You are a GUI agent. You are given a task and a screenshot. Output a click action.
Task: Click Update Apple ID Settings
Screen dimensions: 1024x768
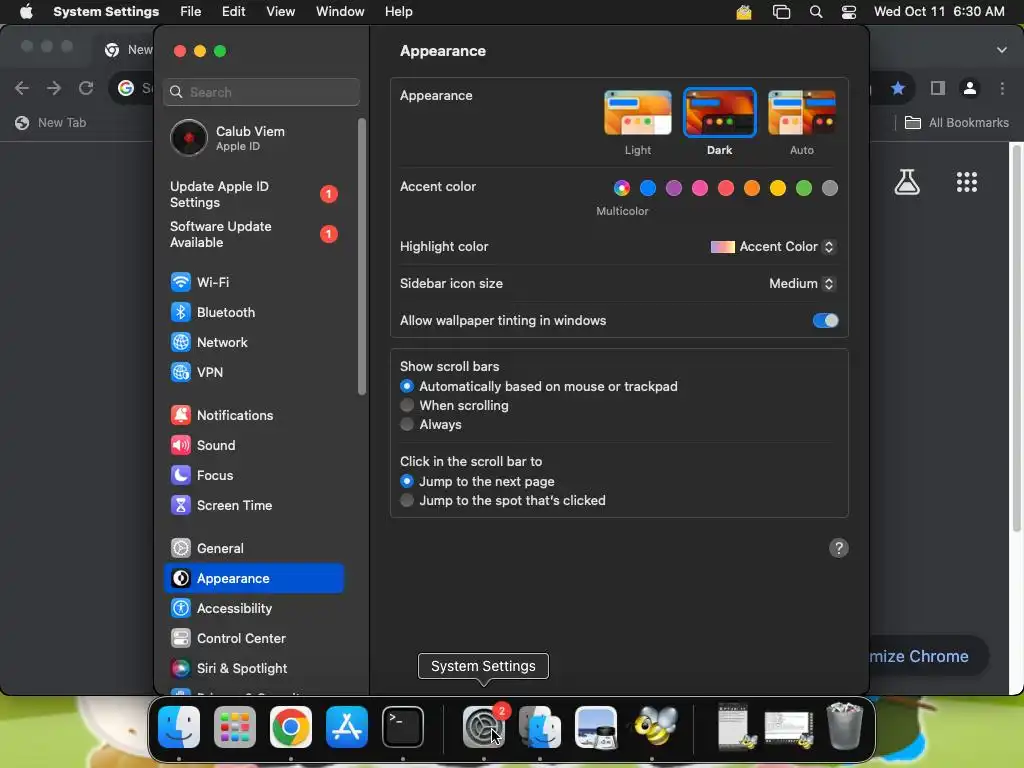click(253, 194)
